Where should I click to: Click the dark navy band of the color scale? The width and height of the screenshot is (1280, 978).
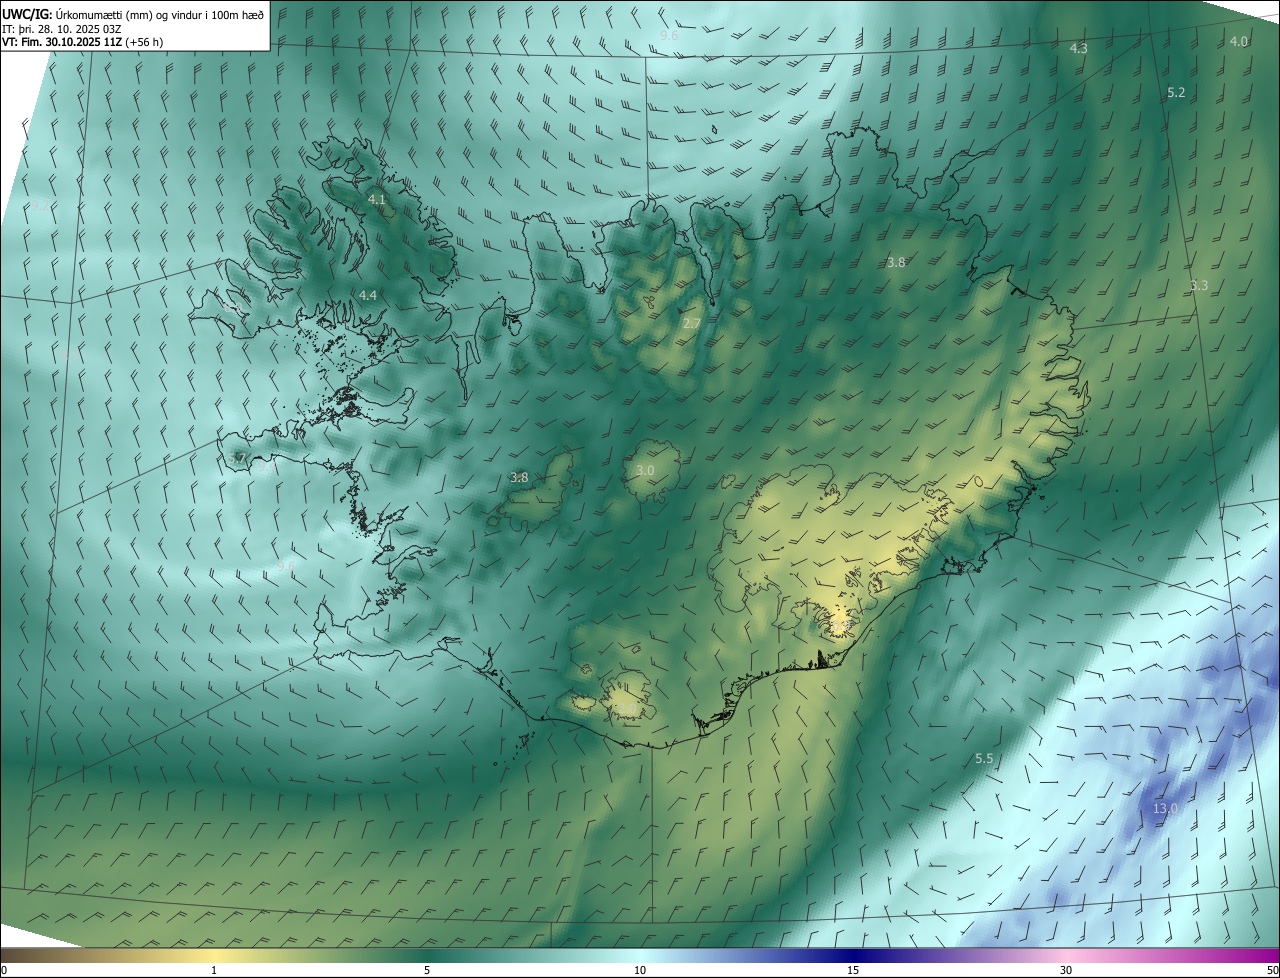click(853, 956)
